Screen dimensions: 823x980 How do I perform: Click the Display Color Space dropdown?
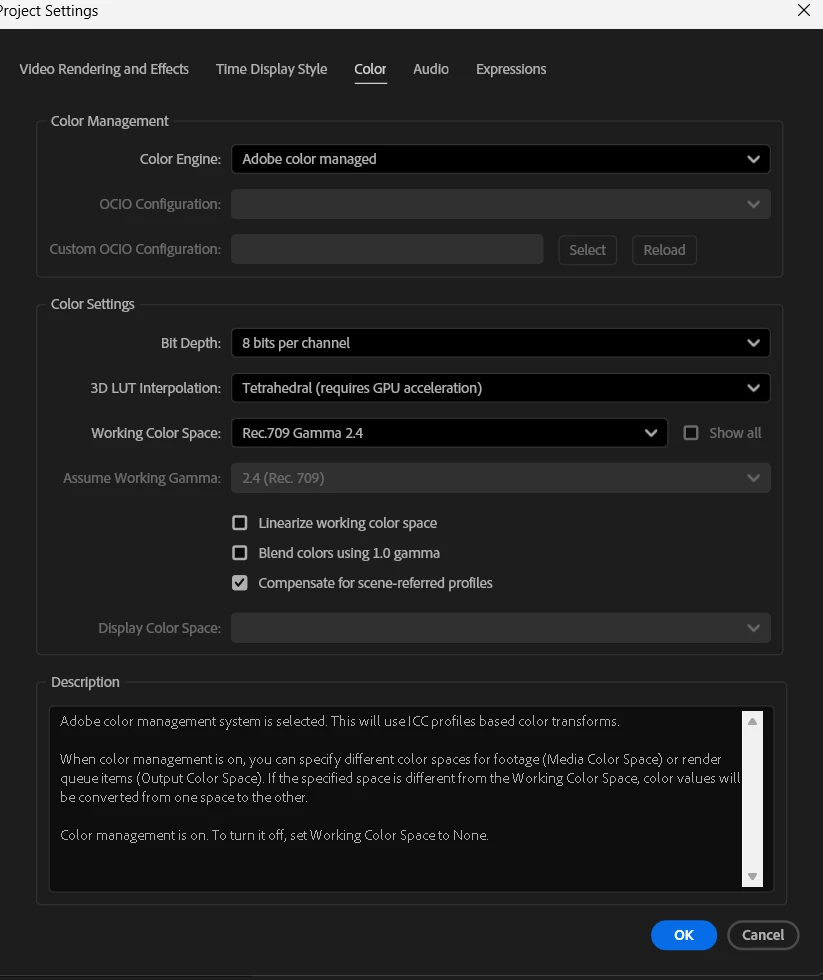[501, 628]
